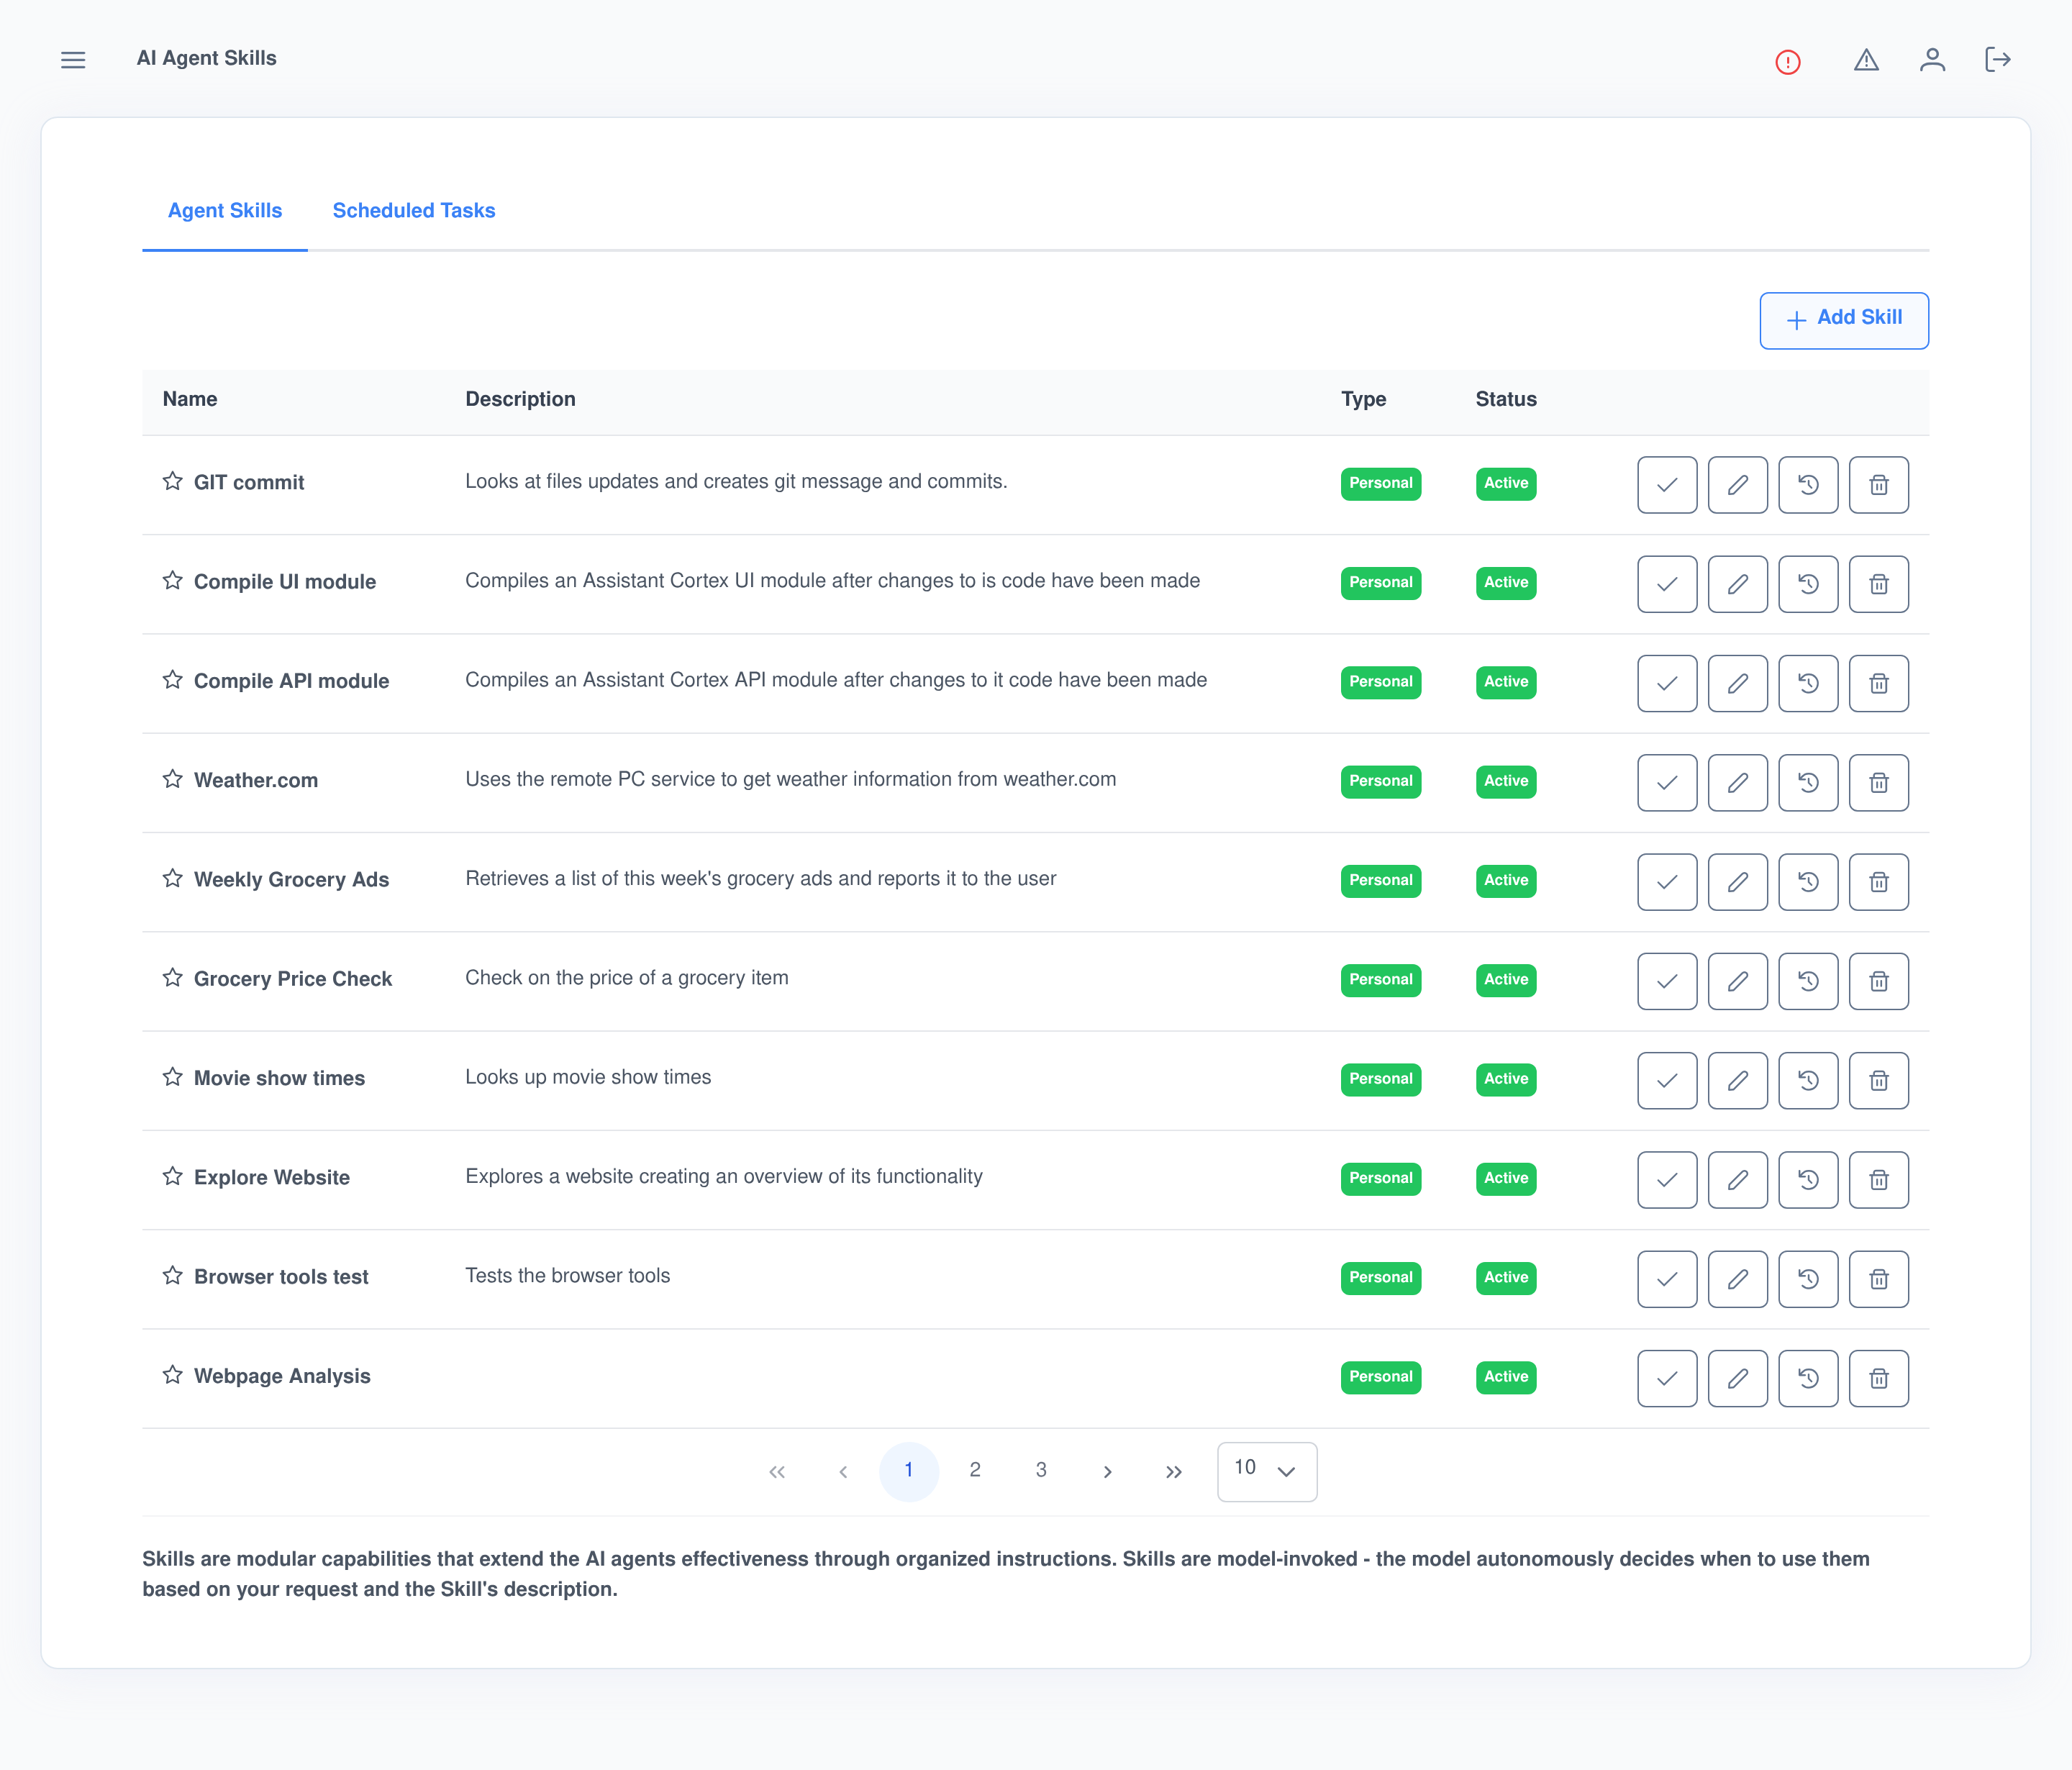Edit the Browser tools test skill
This screenshot has width=2072, height=1770.
point(1738,1279)
